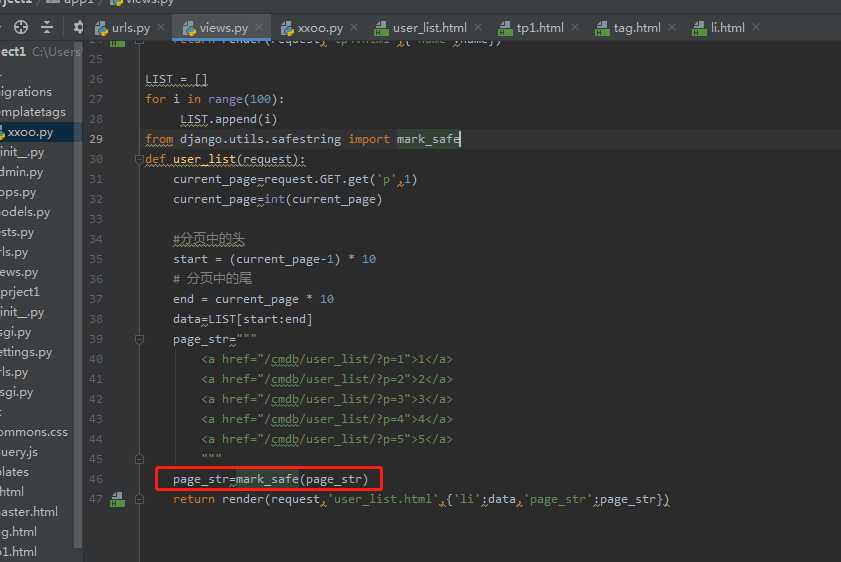Click the project panel vertical scrollbar

click(78, 295)
